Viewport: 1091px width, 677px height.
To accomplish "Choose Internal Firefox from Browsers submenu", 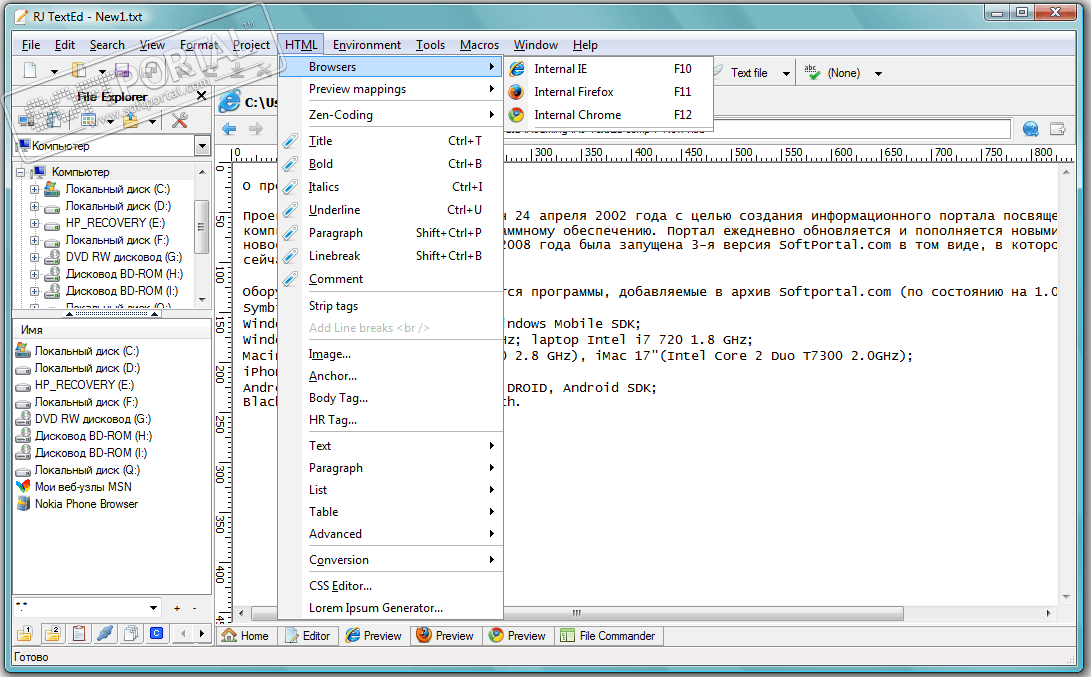I will (573, 92).
